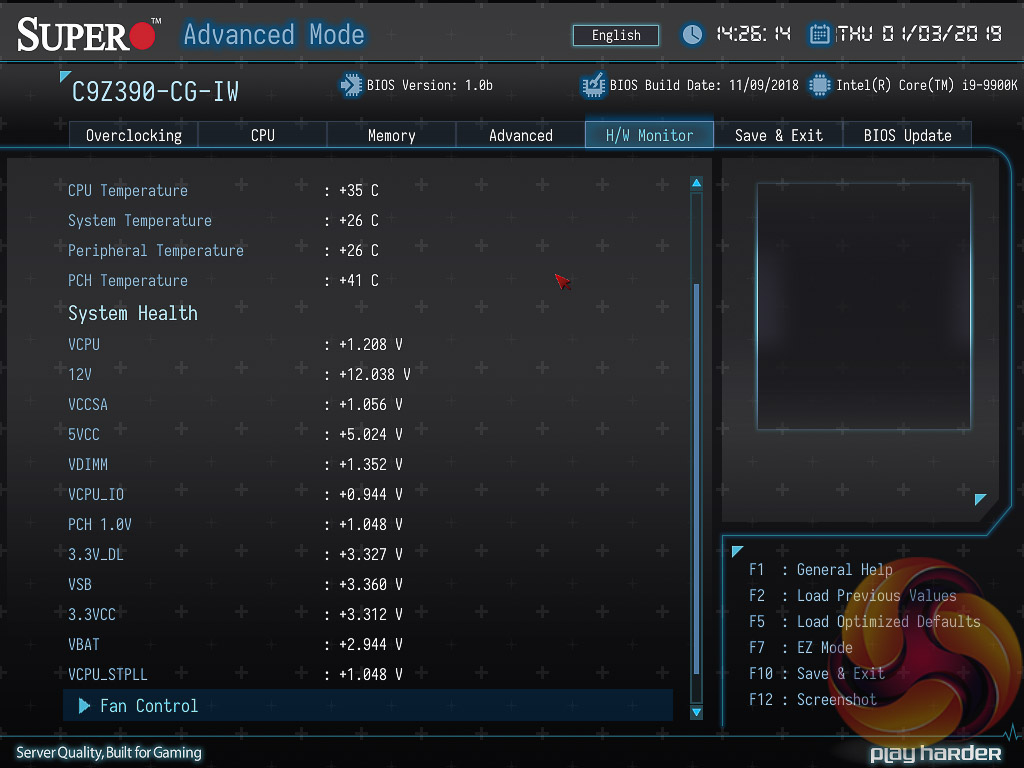Expand the Fan Control submenu
Viewport: 1024px width, 768px height.
368,705
